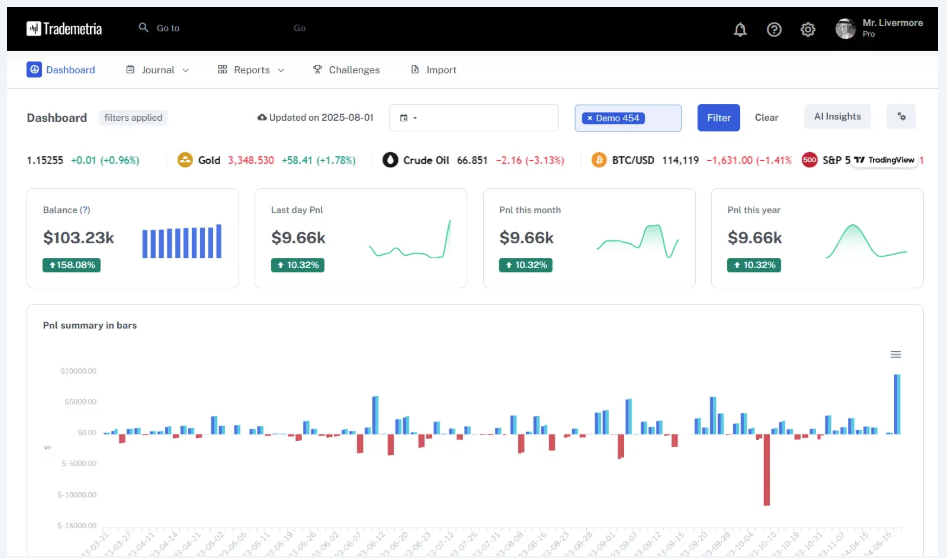Click the Crude Oil change -2.16 (-3.13%)

tap(530, 160)
